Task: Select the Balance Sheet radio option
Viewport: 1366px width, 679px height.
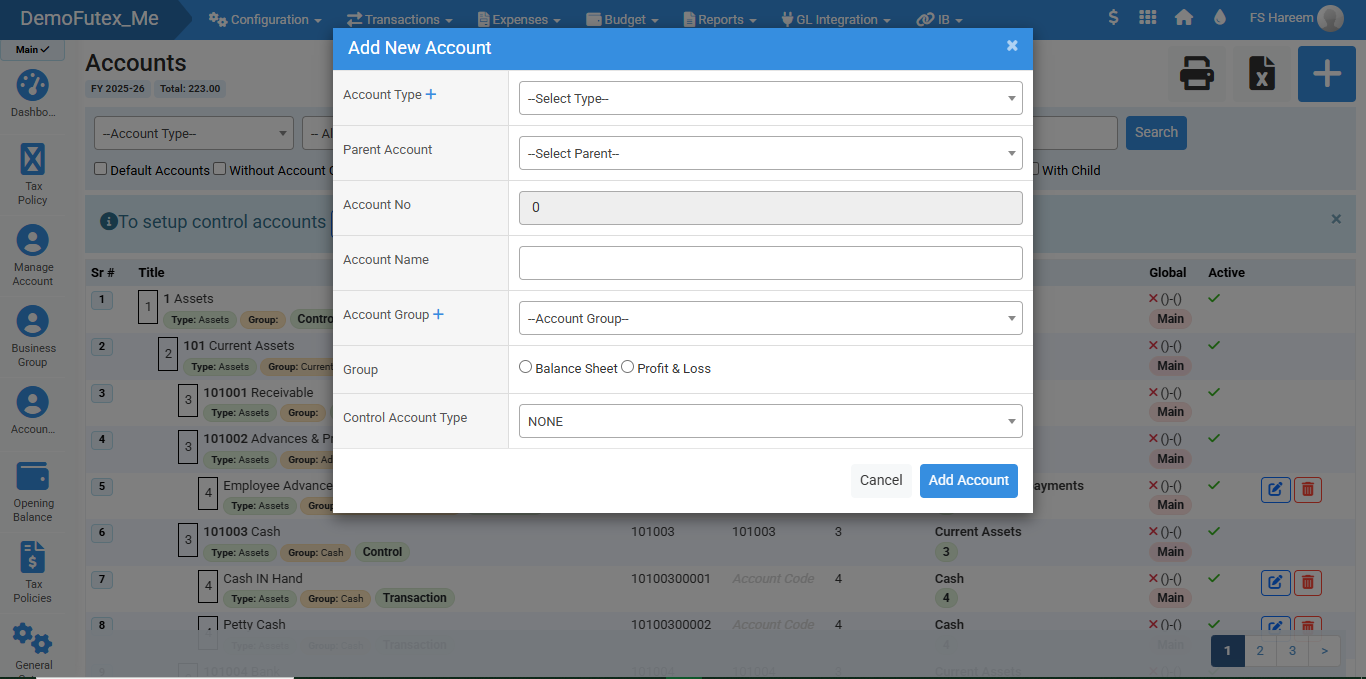Action: point(526,368)
